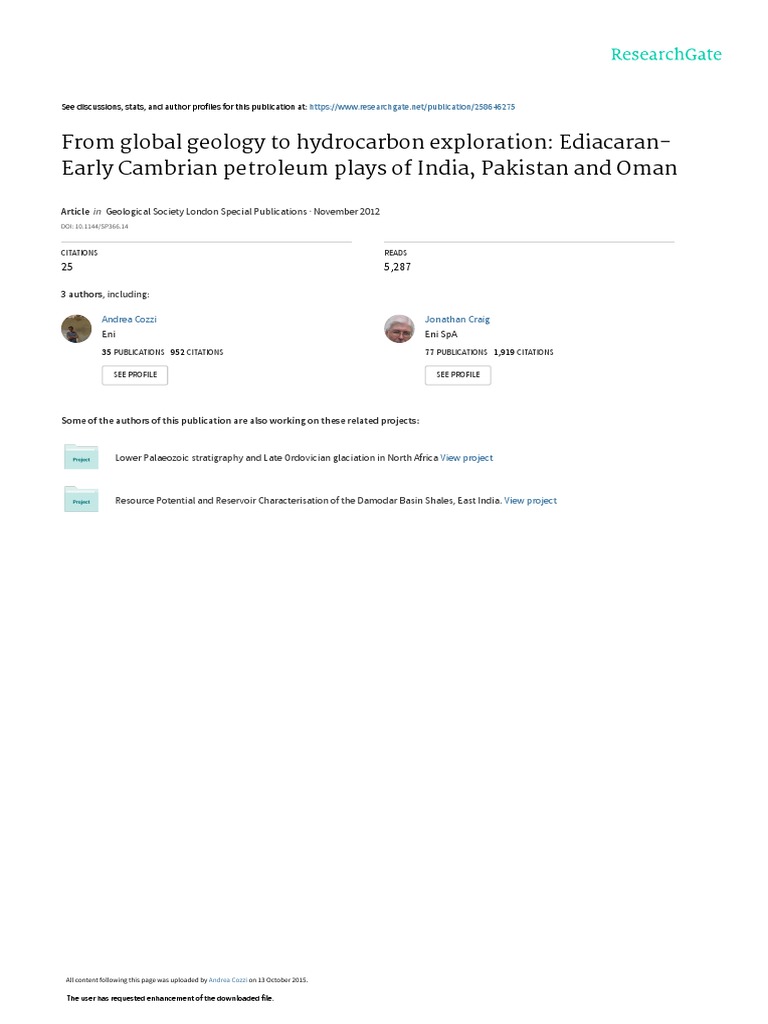Click the ResearchGate logo
The image size is (768, 1024).
(666, 54)
